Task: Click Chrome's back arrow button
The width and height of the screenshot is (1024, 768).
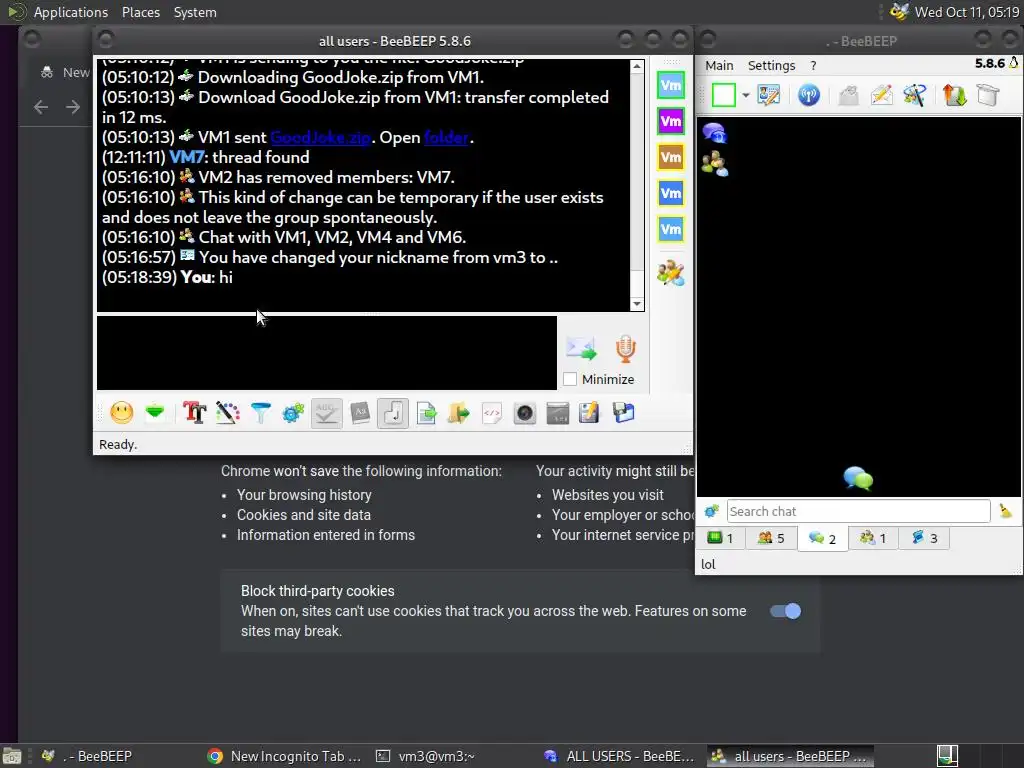Action: 41,107
